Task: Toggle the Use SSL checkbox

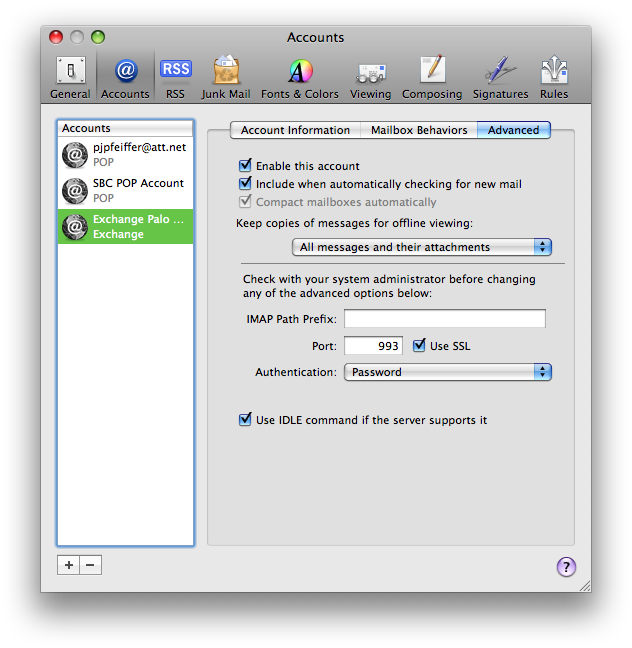Action: tap(420, 346)
